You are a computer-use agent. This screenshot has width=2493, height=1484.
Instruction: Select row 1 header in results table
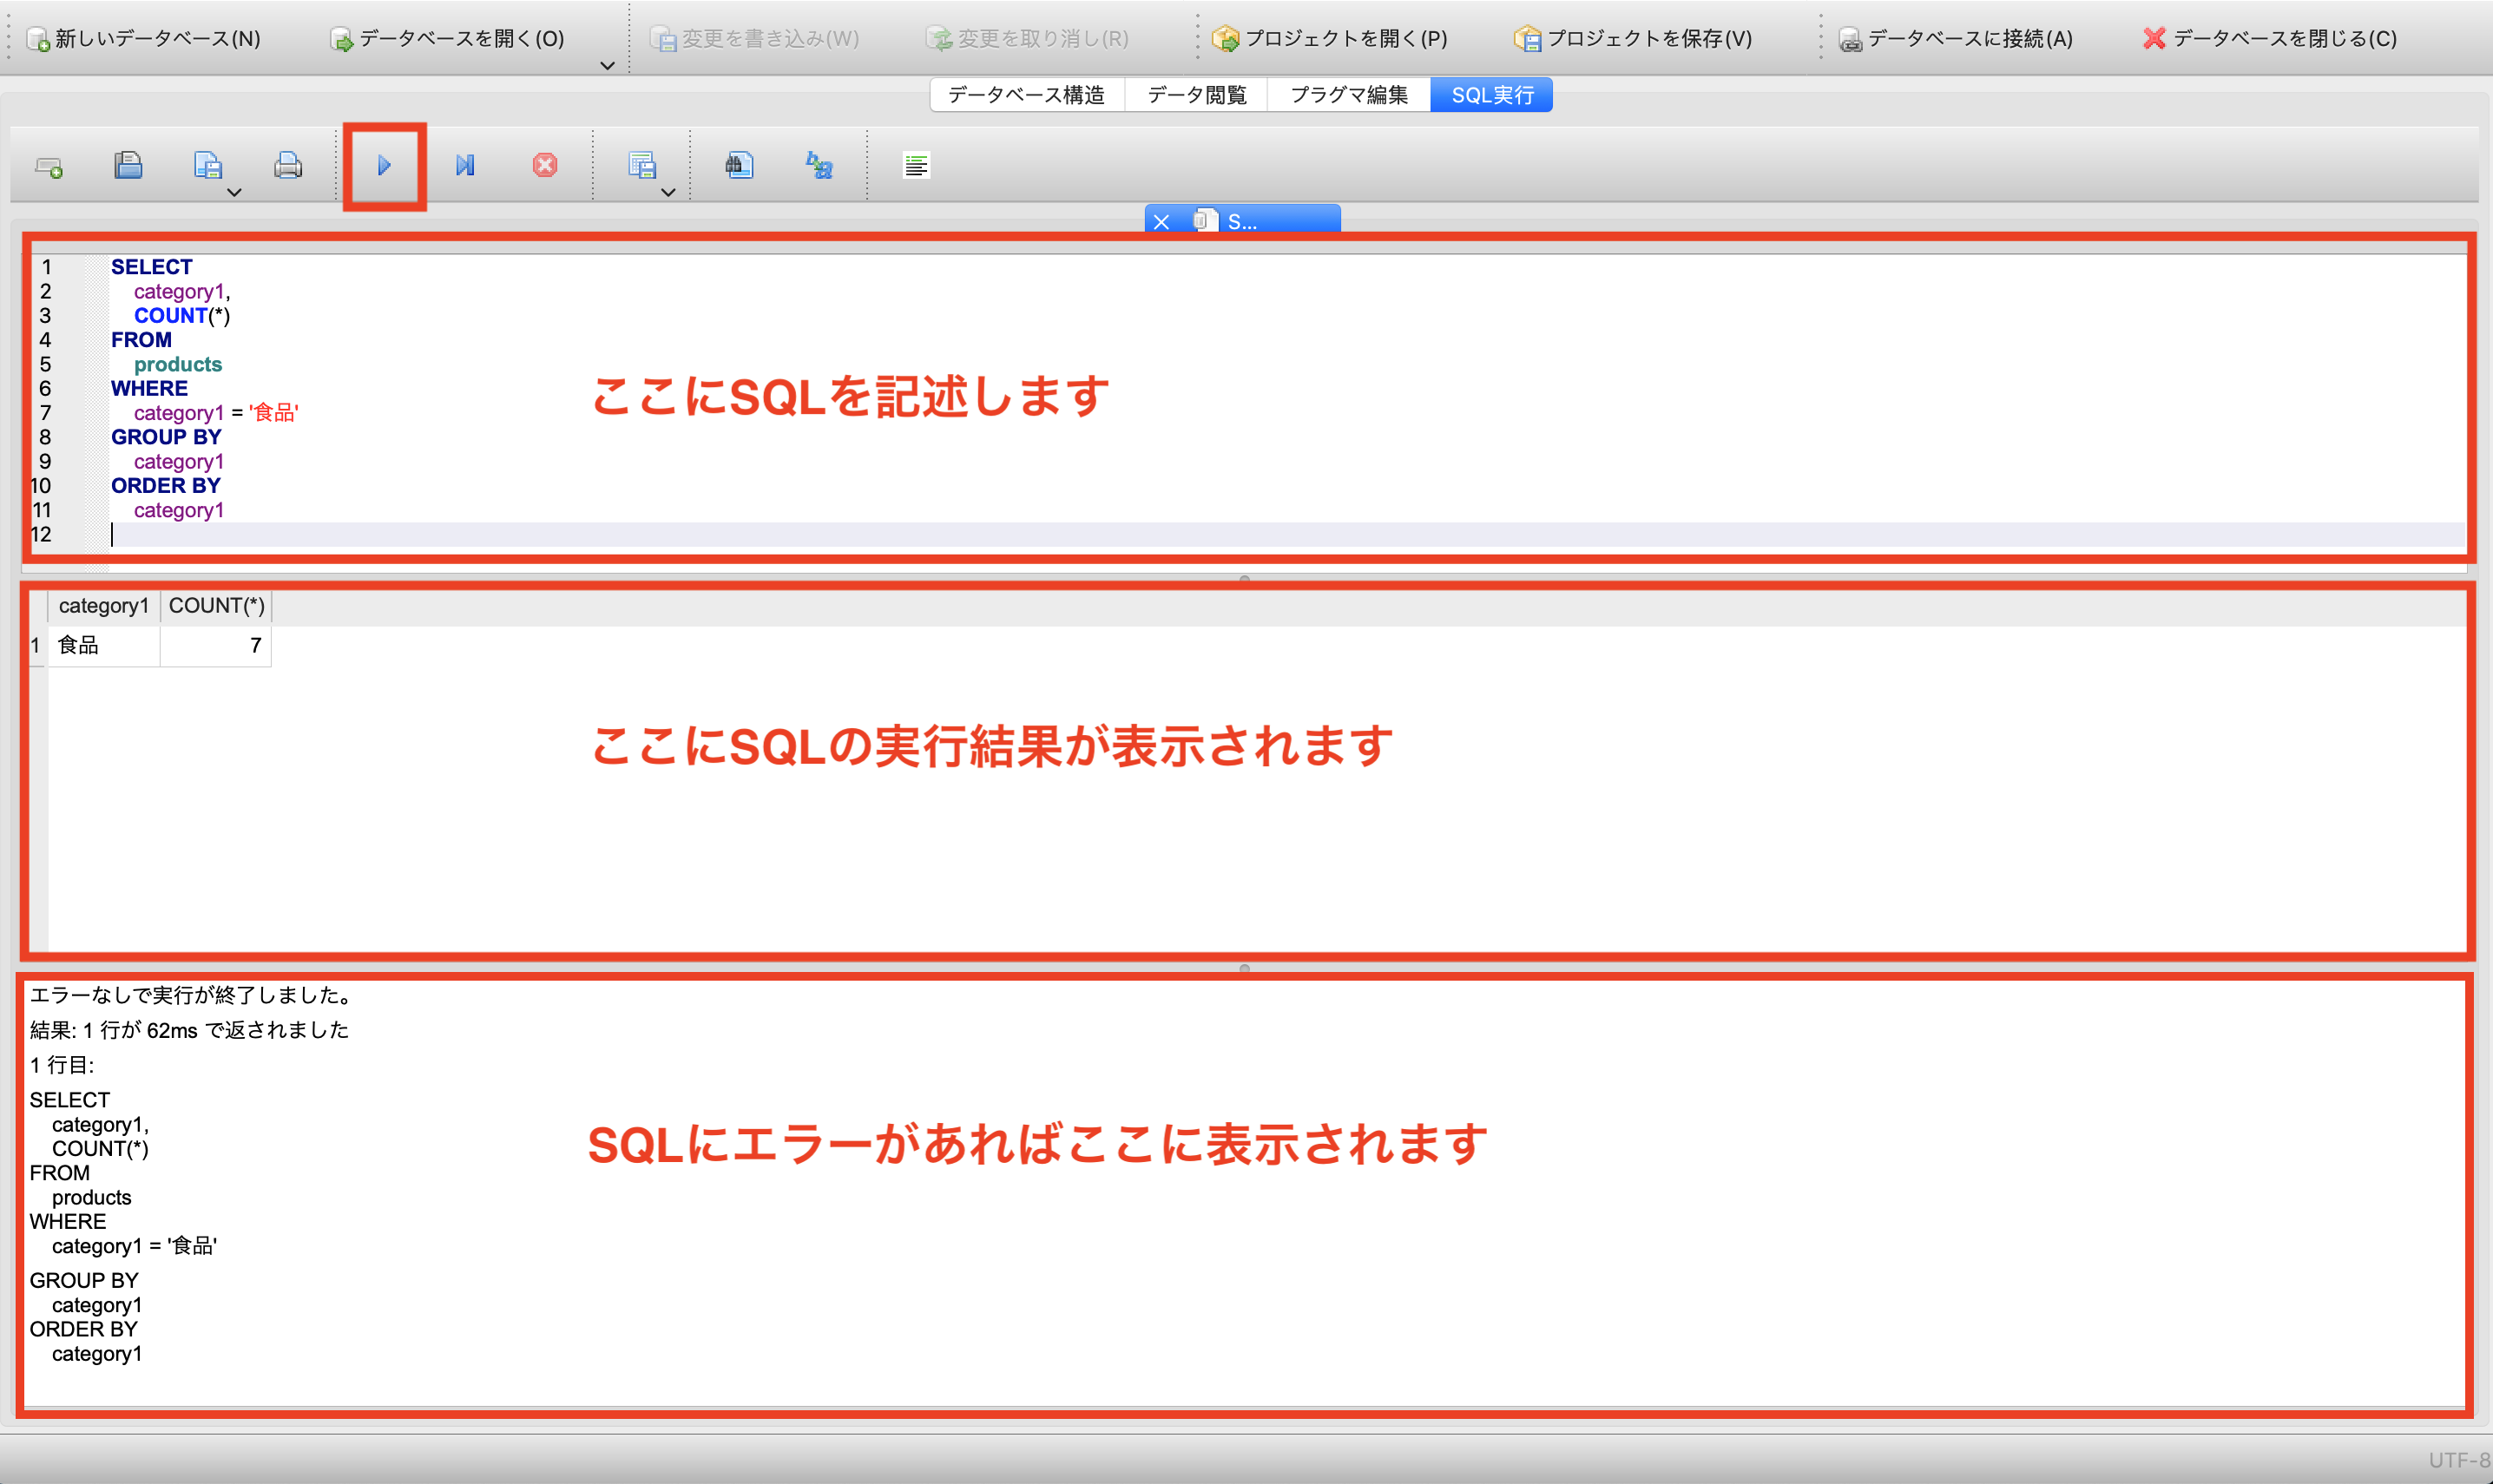coord(36,646)
